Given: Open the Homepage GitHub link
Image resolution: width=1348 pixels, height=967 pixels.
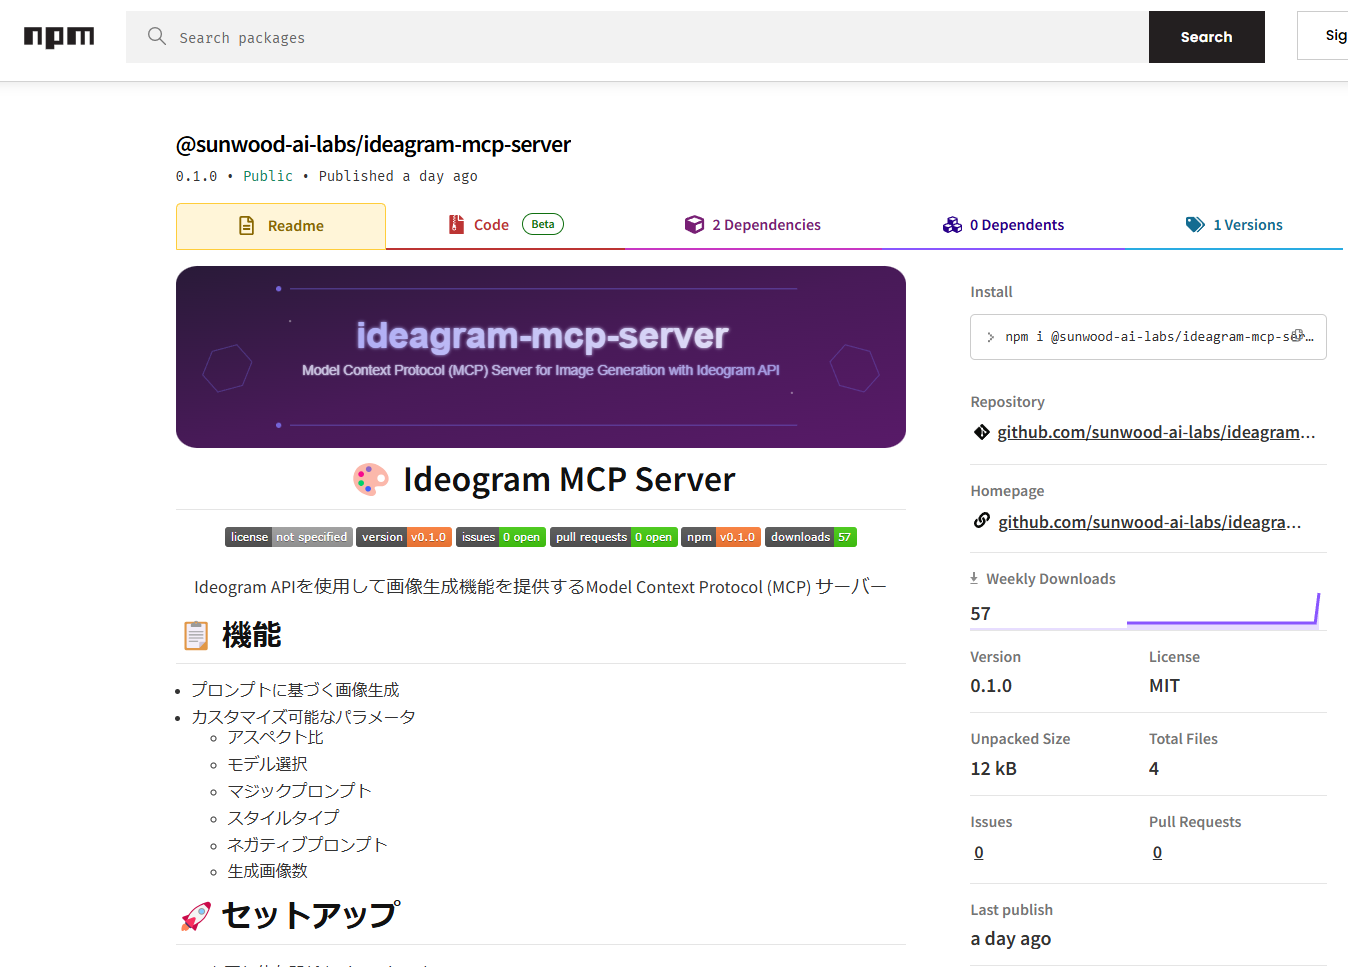Looking at the screenshot, I should point(1149,522).
